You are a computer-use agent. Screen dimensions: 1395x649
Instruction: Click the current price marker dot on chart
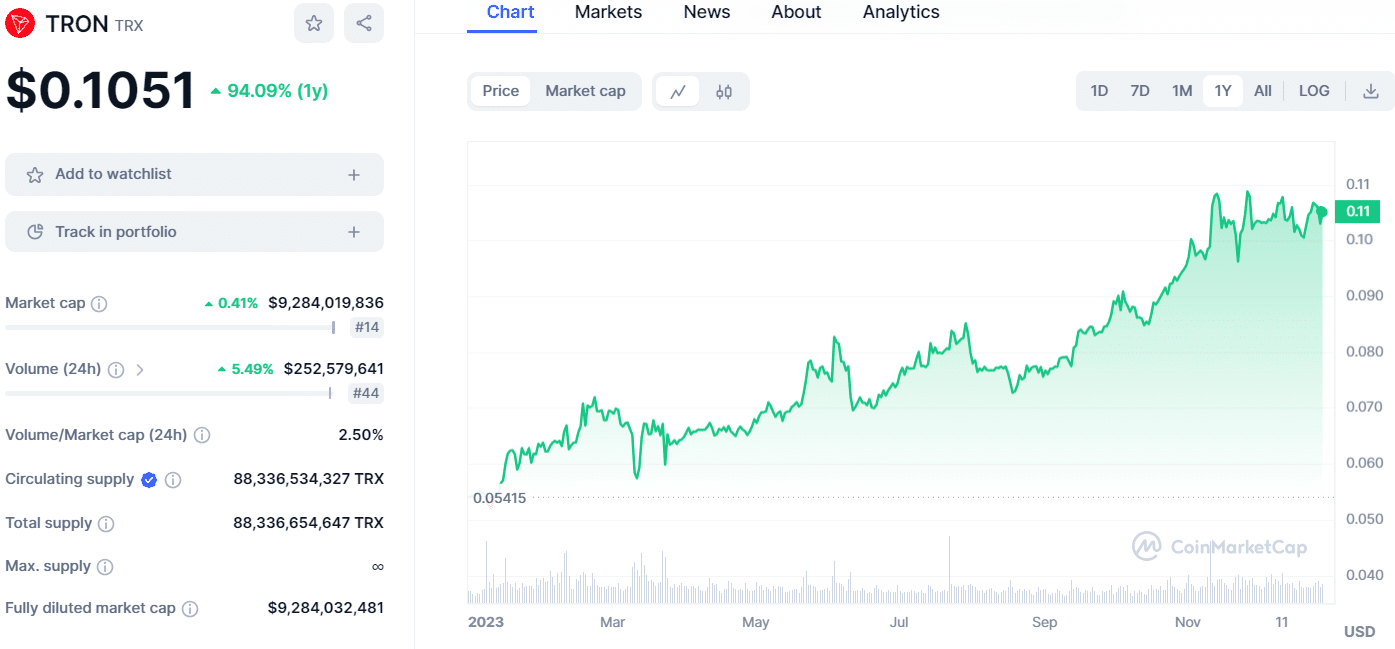1322,212
